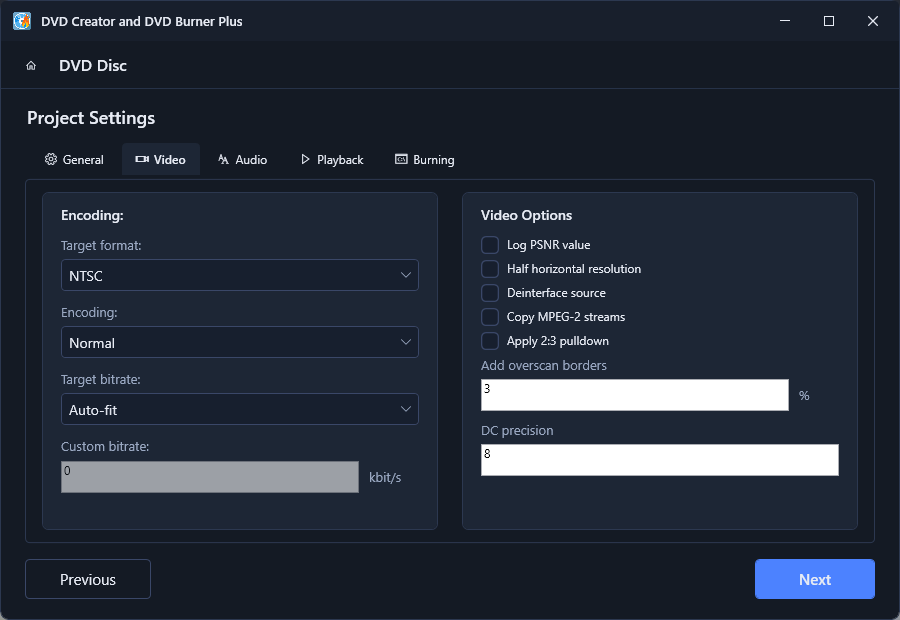Enable Copy MPEG-2 streams checkbox
900x620 pixels.
490,317
